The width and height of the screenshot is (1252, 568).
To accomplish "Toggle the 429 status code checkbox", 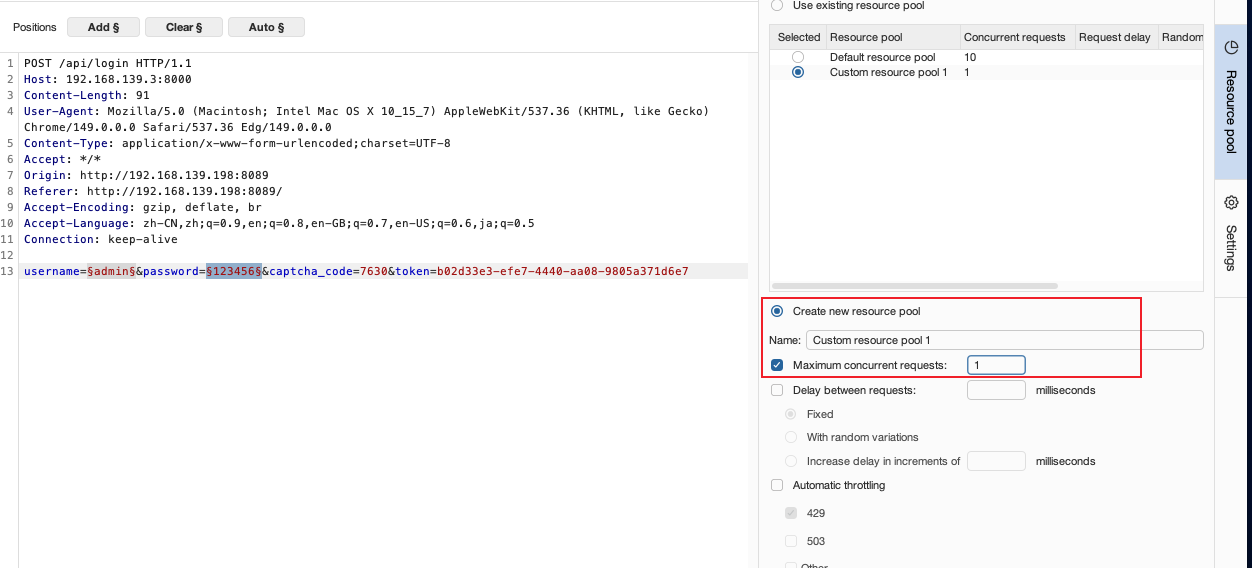I will coord(791,513).
